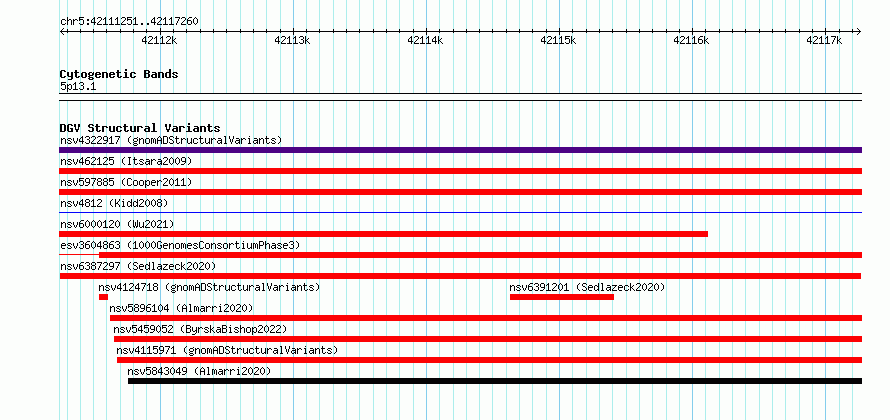The height and width of the screenshot is (420, 890).
Task: Click the thin blue nsv4812 line
Action: click(460, 212)
